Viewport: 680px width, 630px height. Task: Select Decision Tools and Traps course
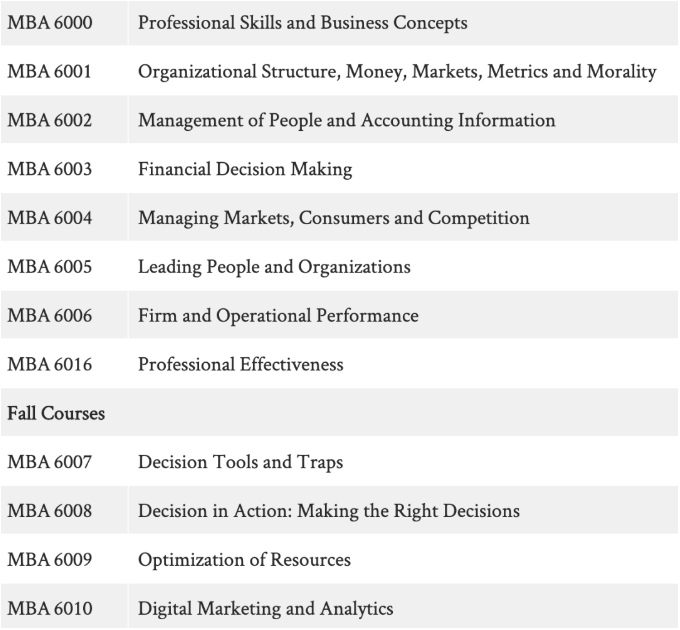point(240,462)
